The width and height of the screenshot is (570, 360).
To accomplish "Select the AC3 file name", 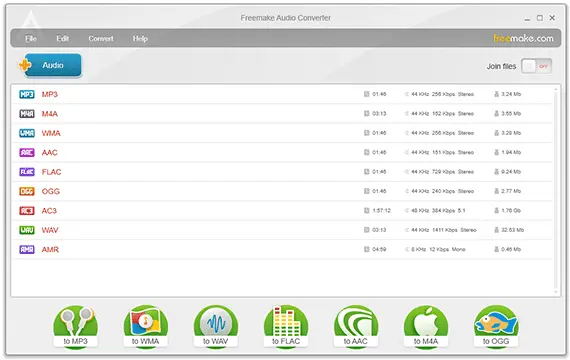I will (x=49, y=211).
